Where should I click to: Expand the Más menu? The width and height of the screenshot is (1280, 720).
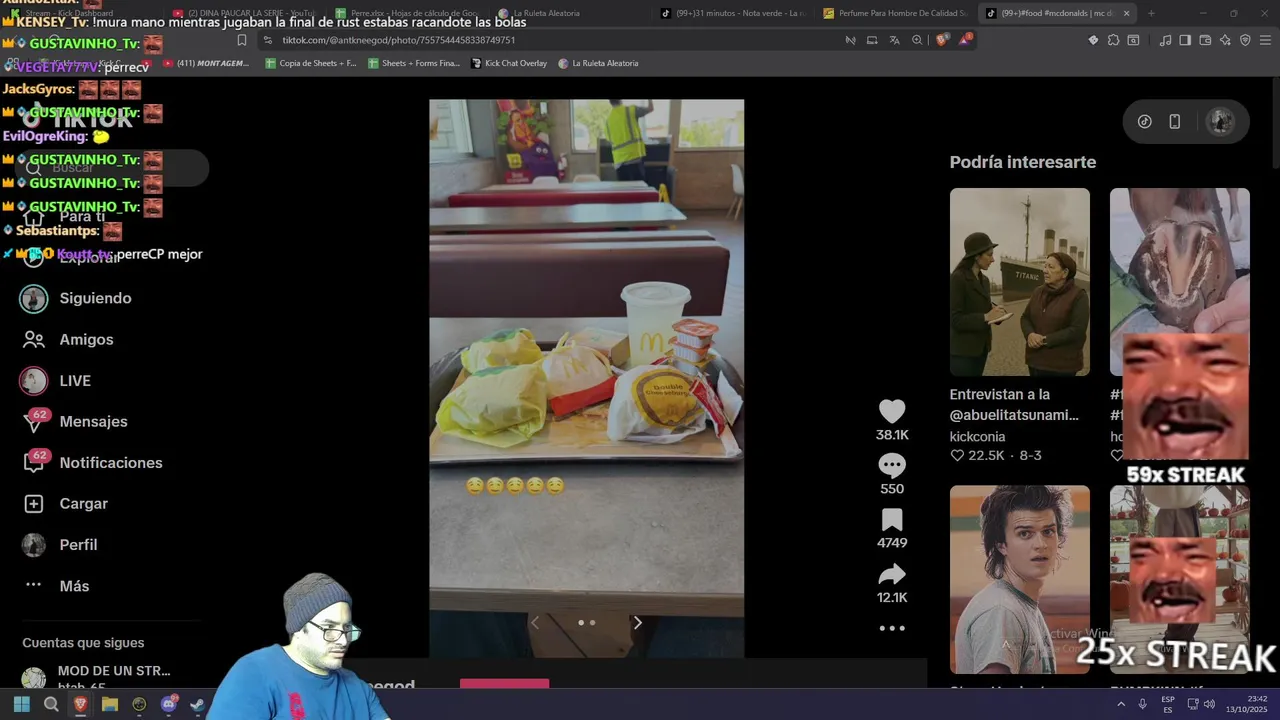click(74, 585)
